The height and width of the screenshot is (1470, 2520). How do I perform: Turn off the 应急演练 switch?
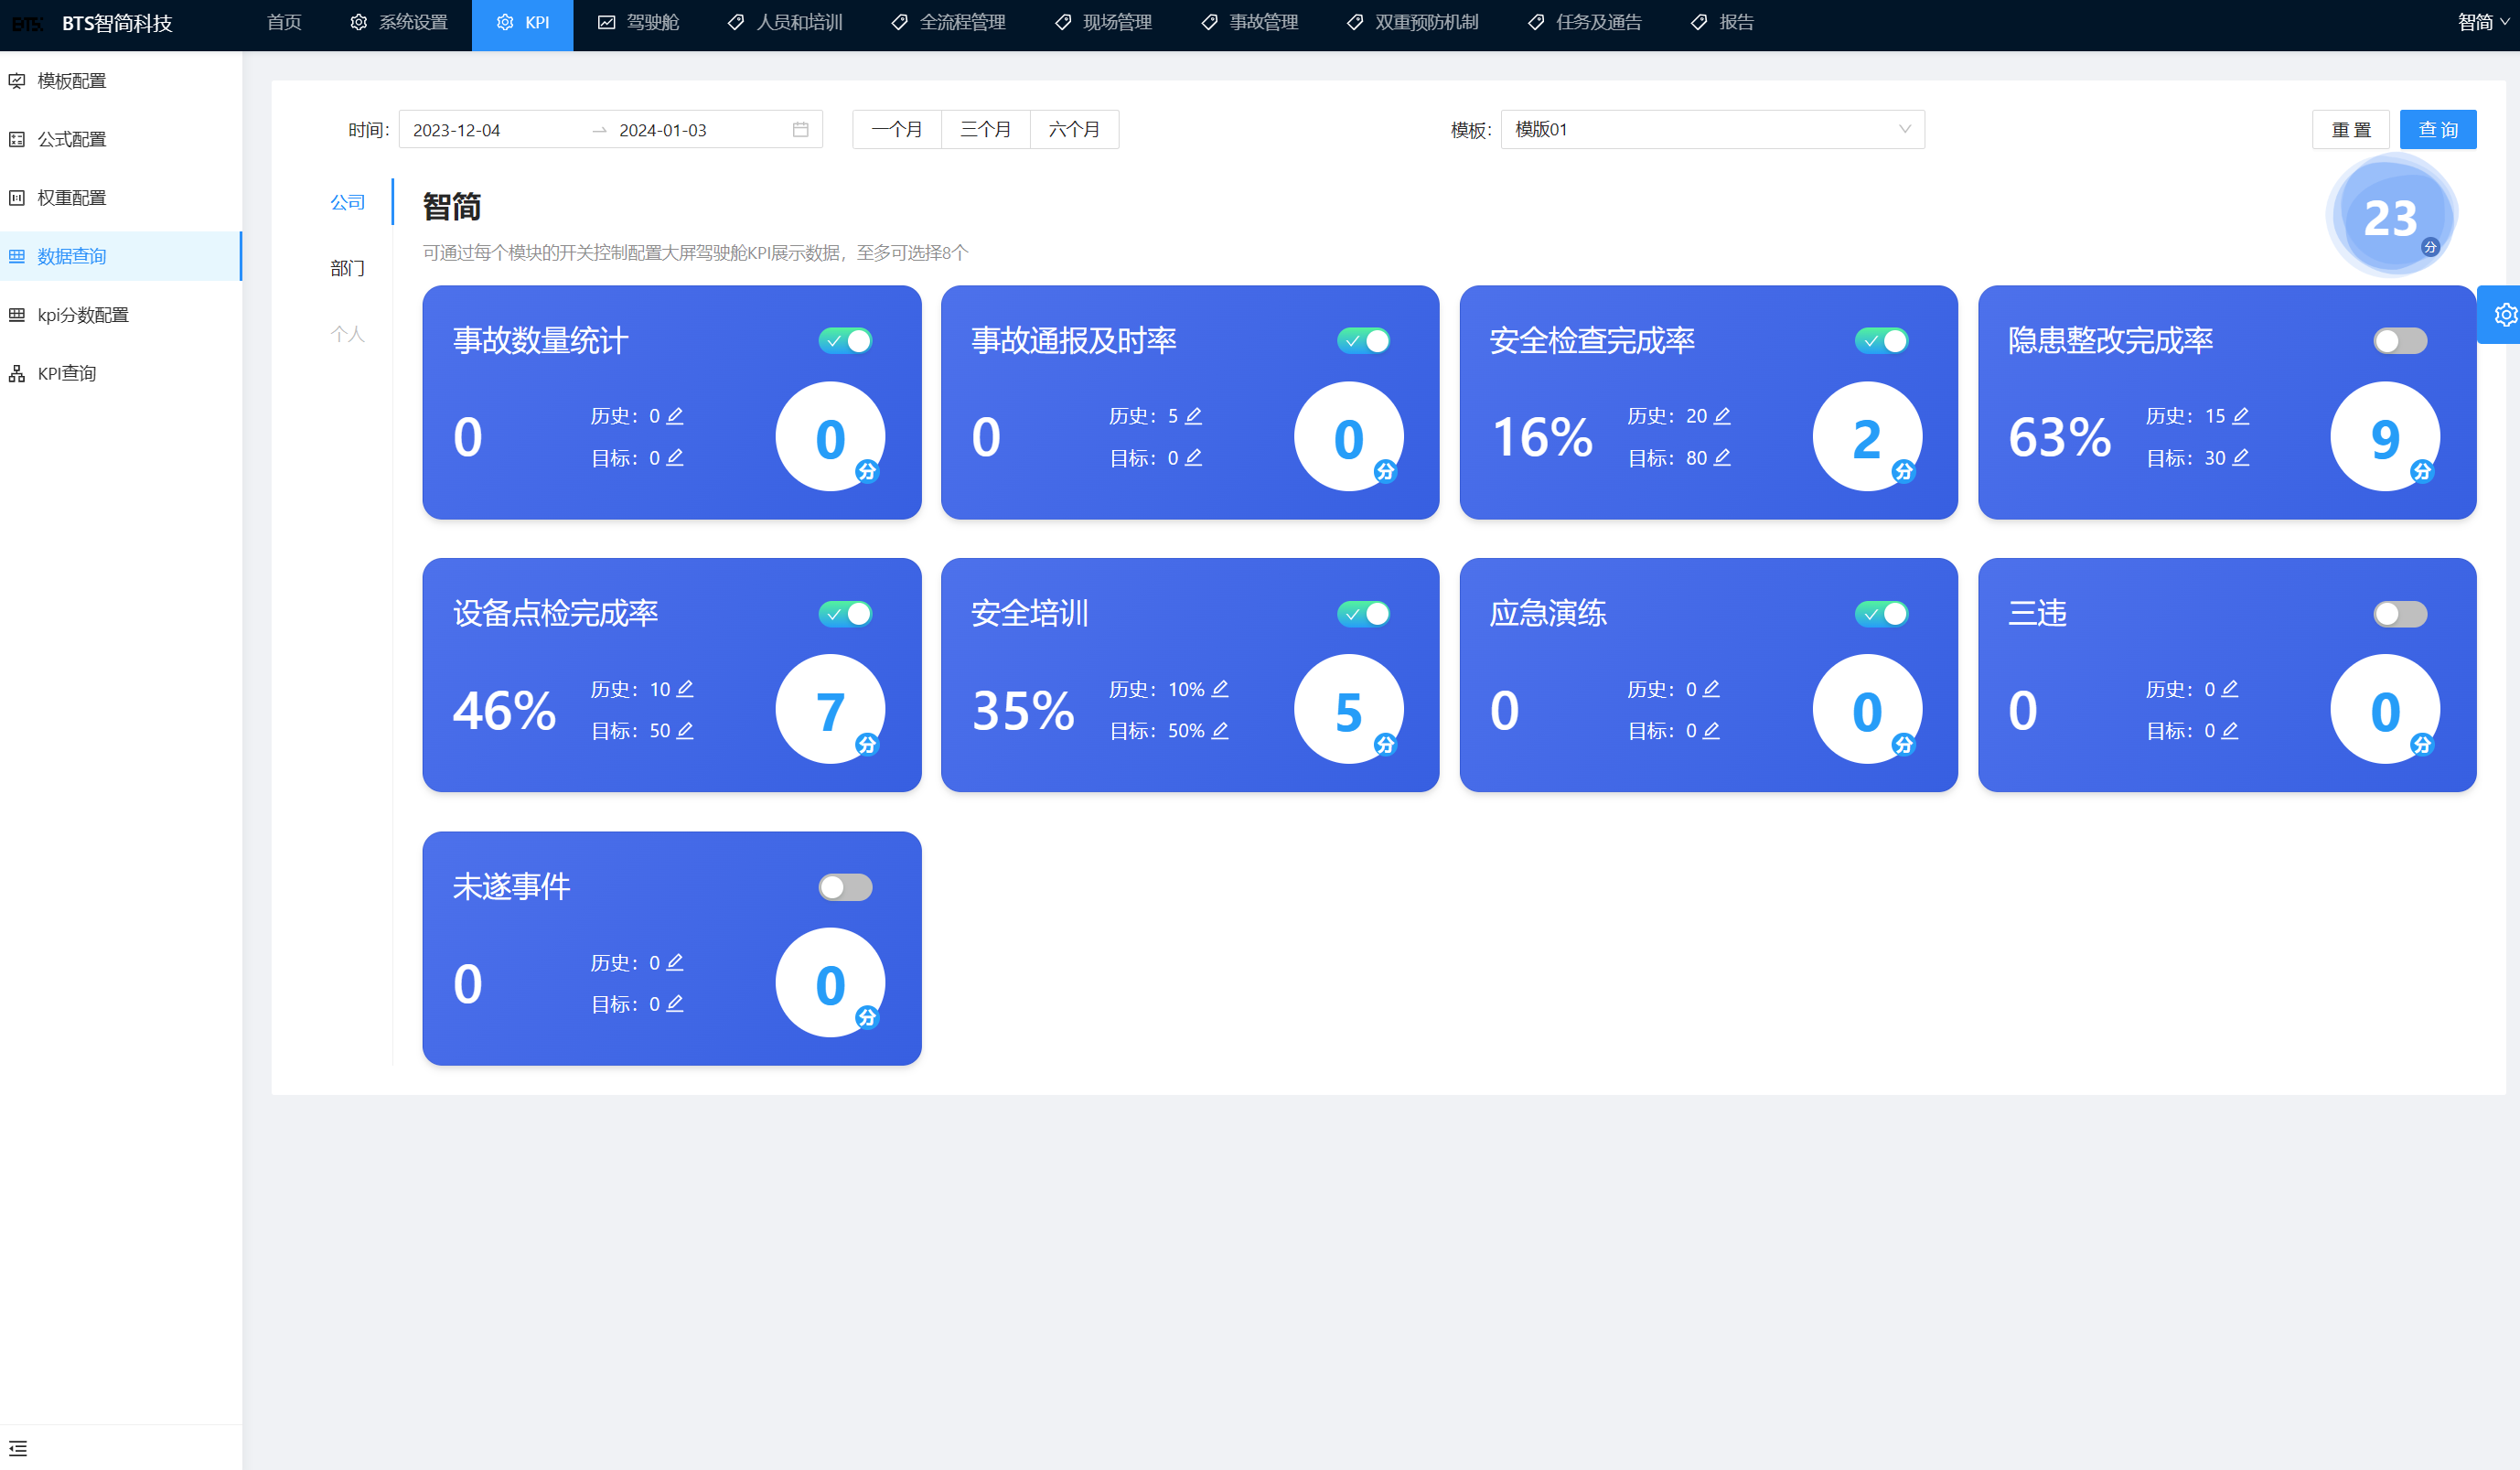(1881, 614)
